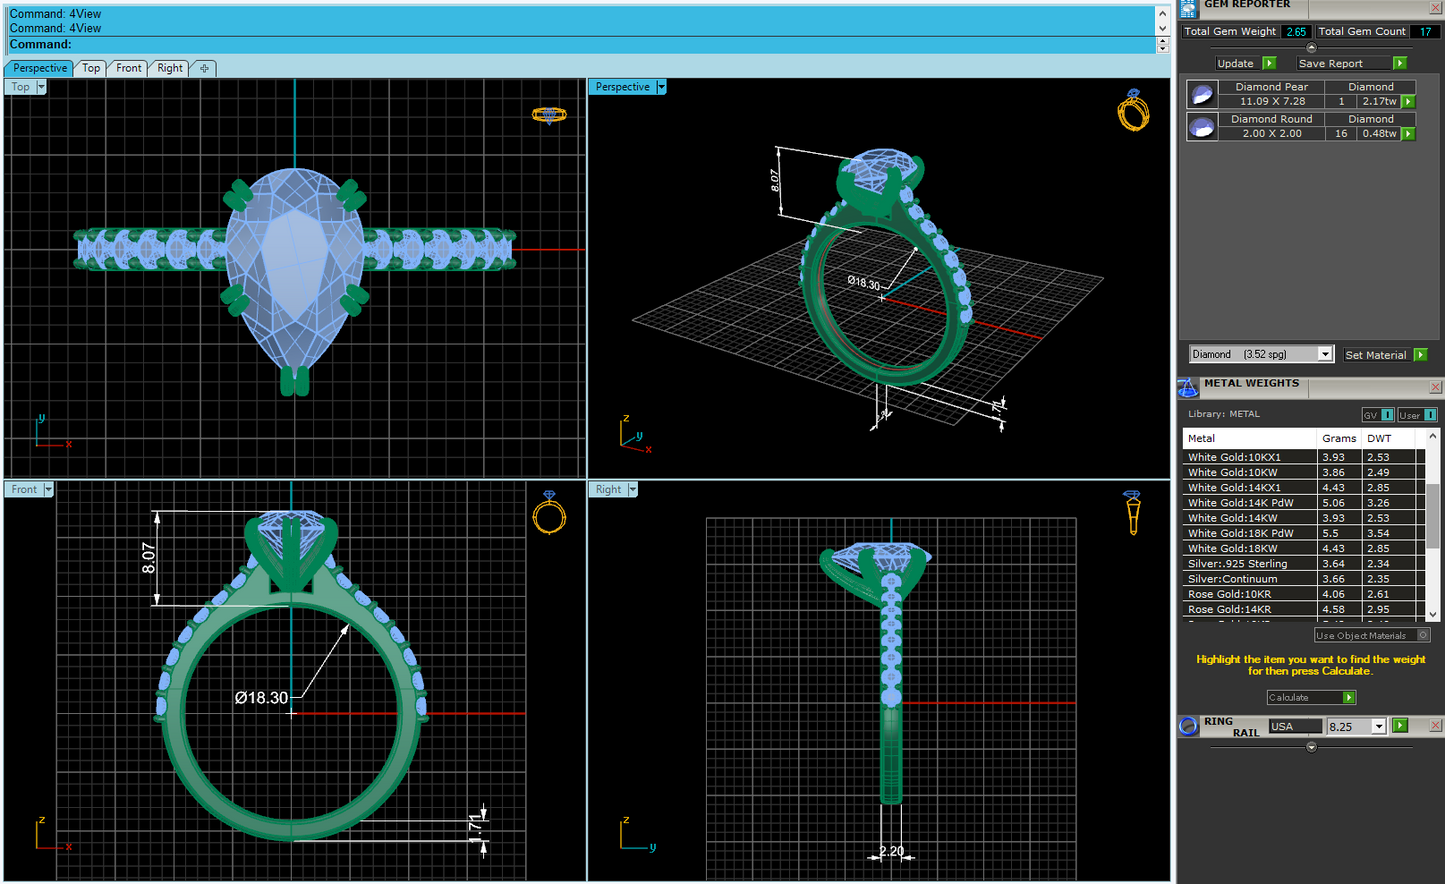Image resolution: width=1445 pixels, height=884 pixels.
Task: Close the Gem Reporter panel
Action: coord(1435,8)
